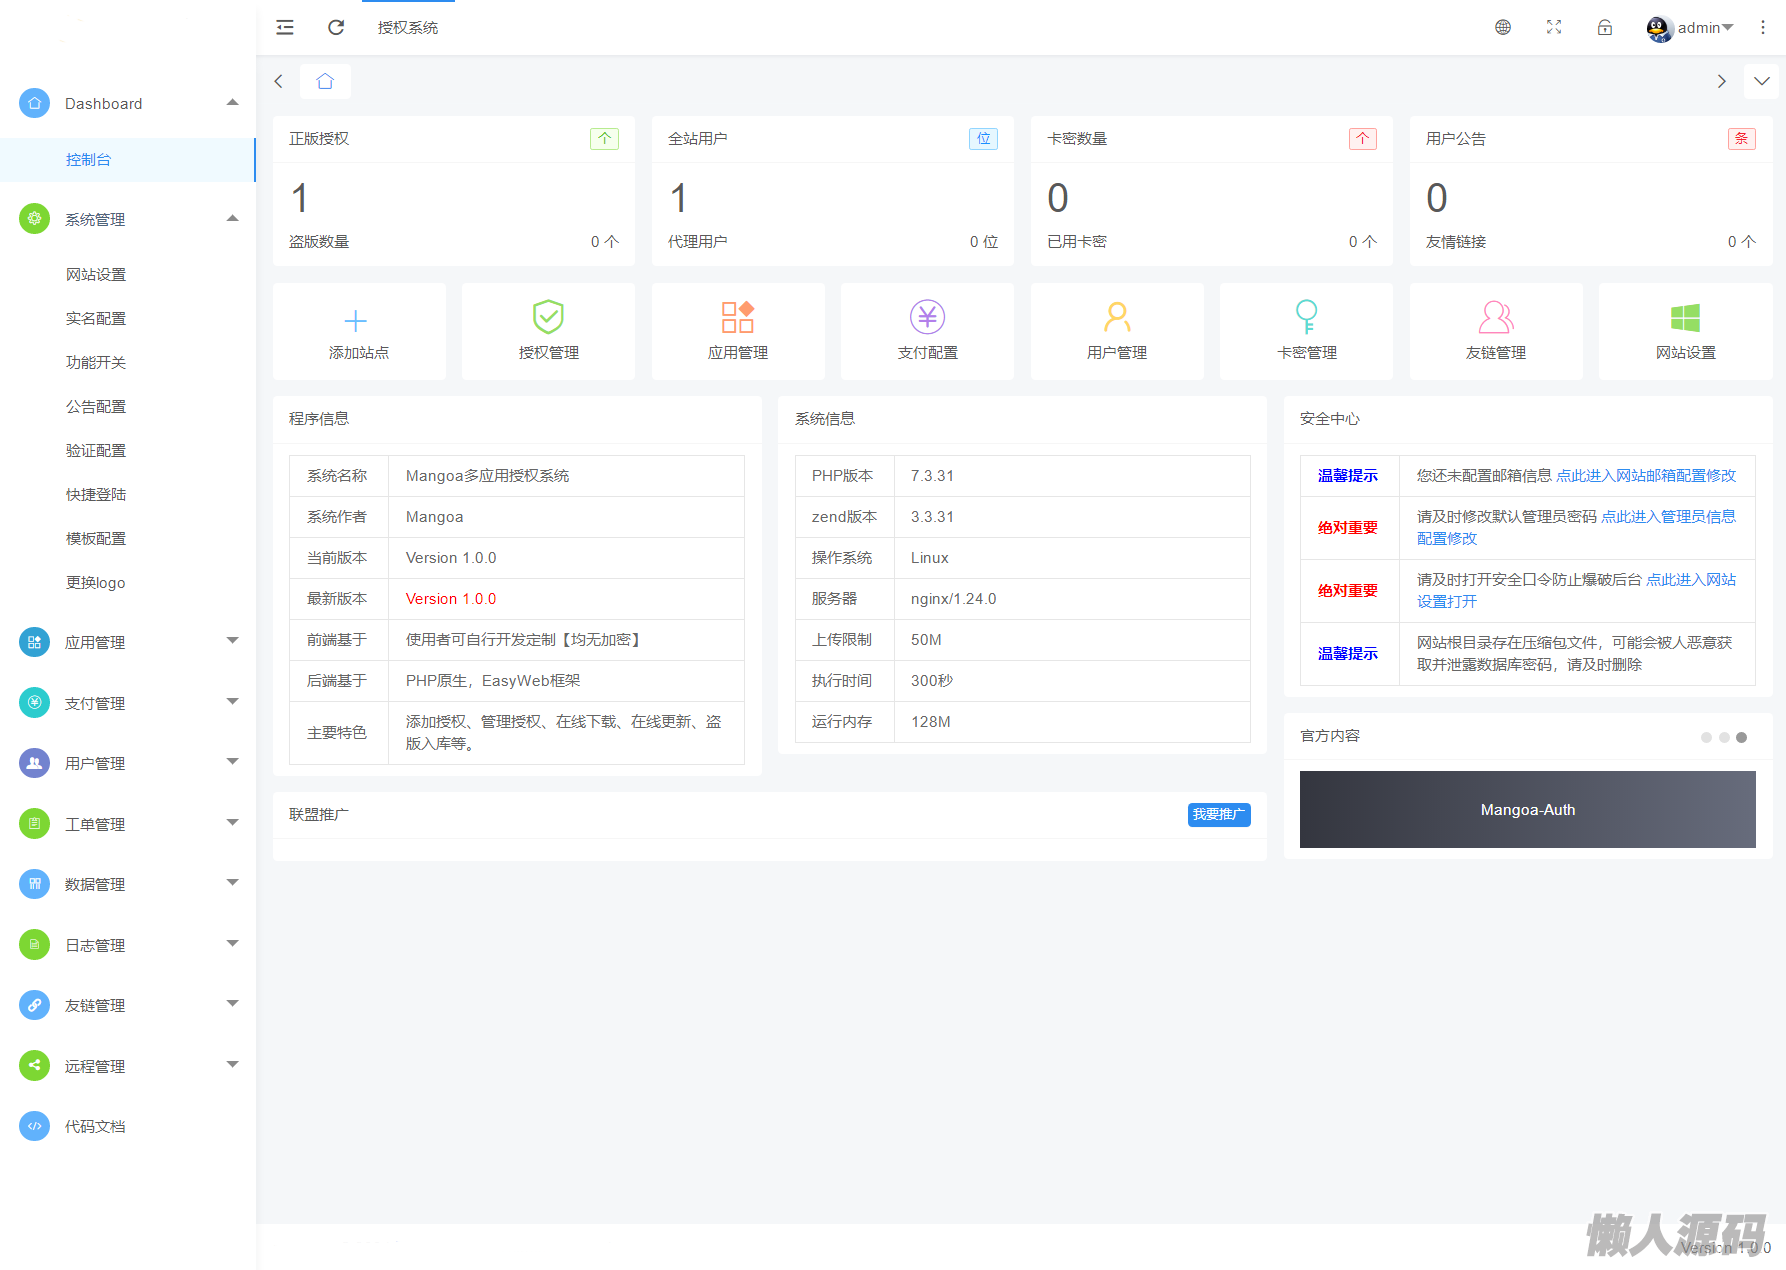
Task: Toggle fullscreen mode icon
Action: 1553,28
